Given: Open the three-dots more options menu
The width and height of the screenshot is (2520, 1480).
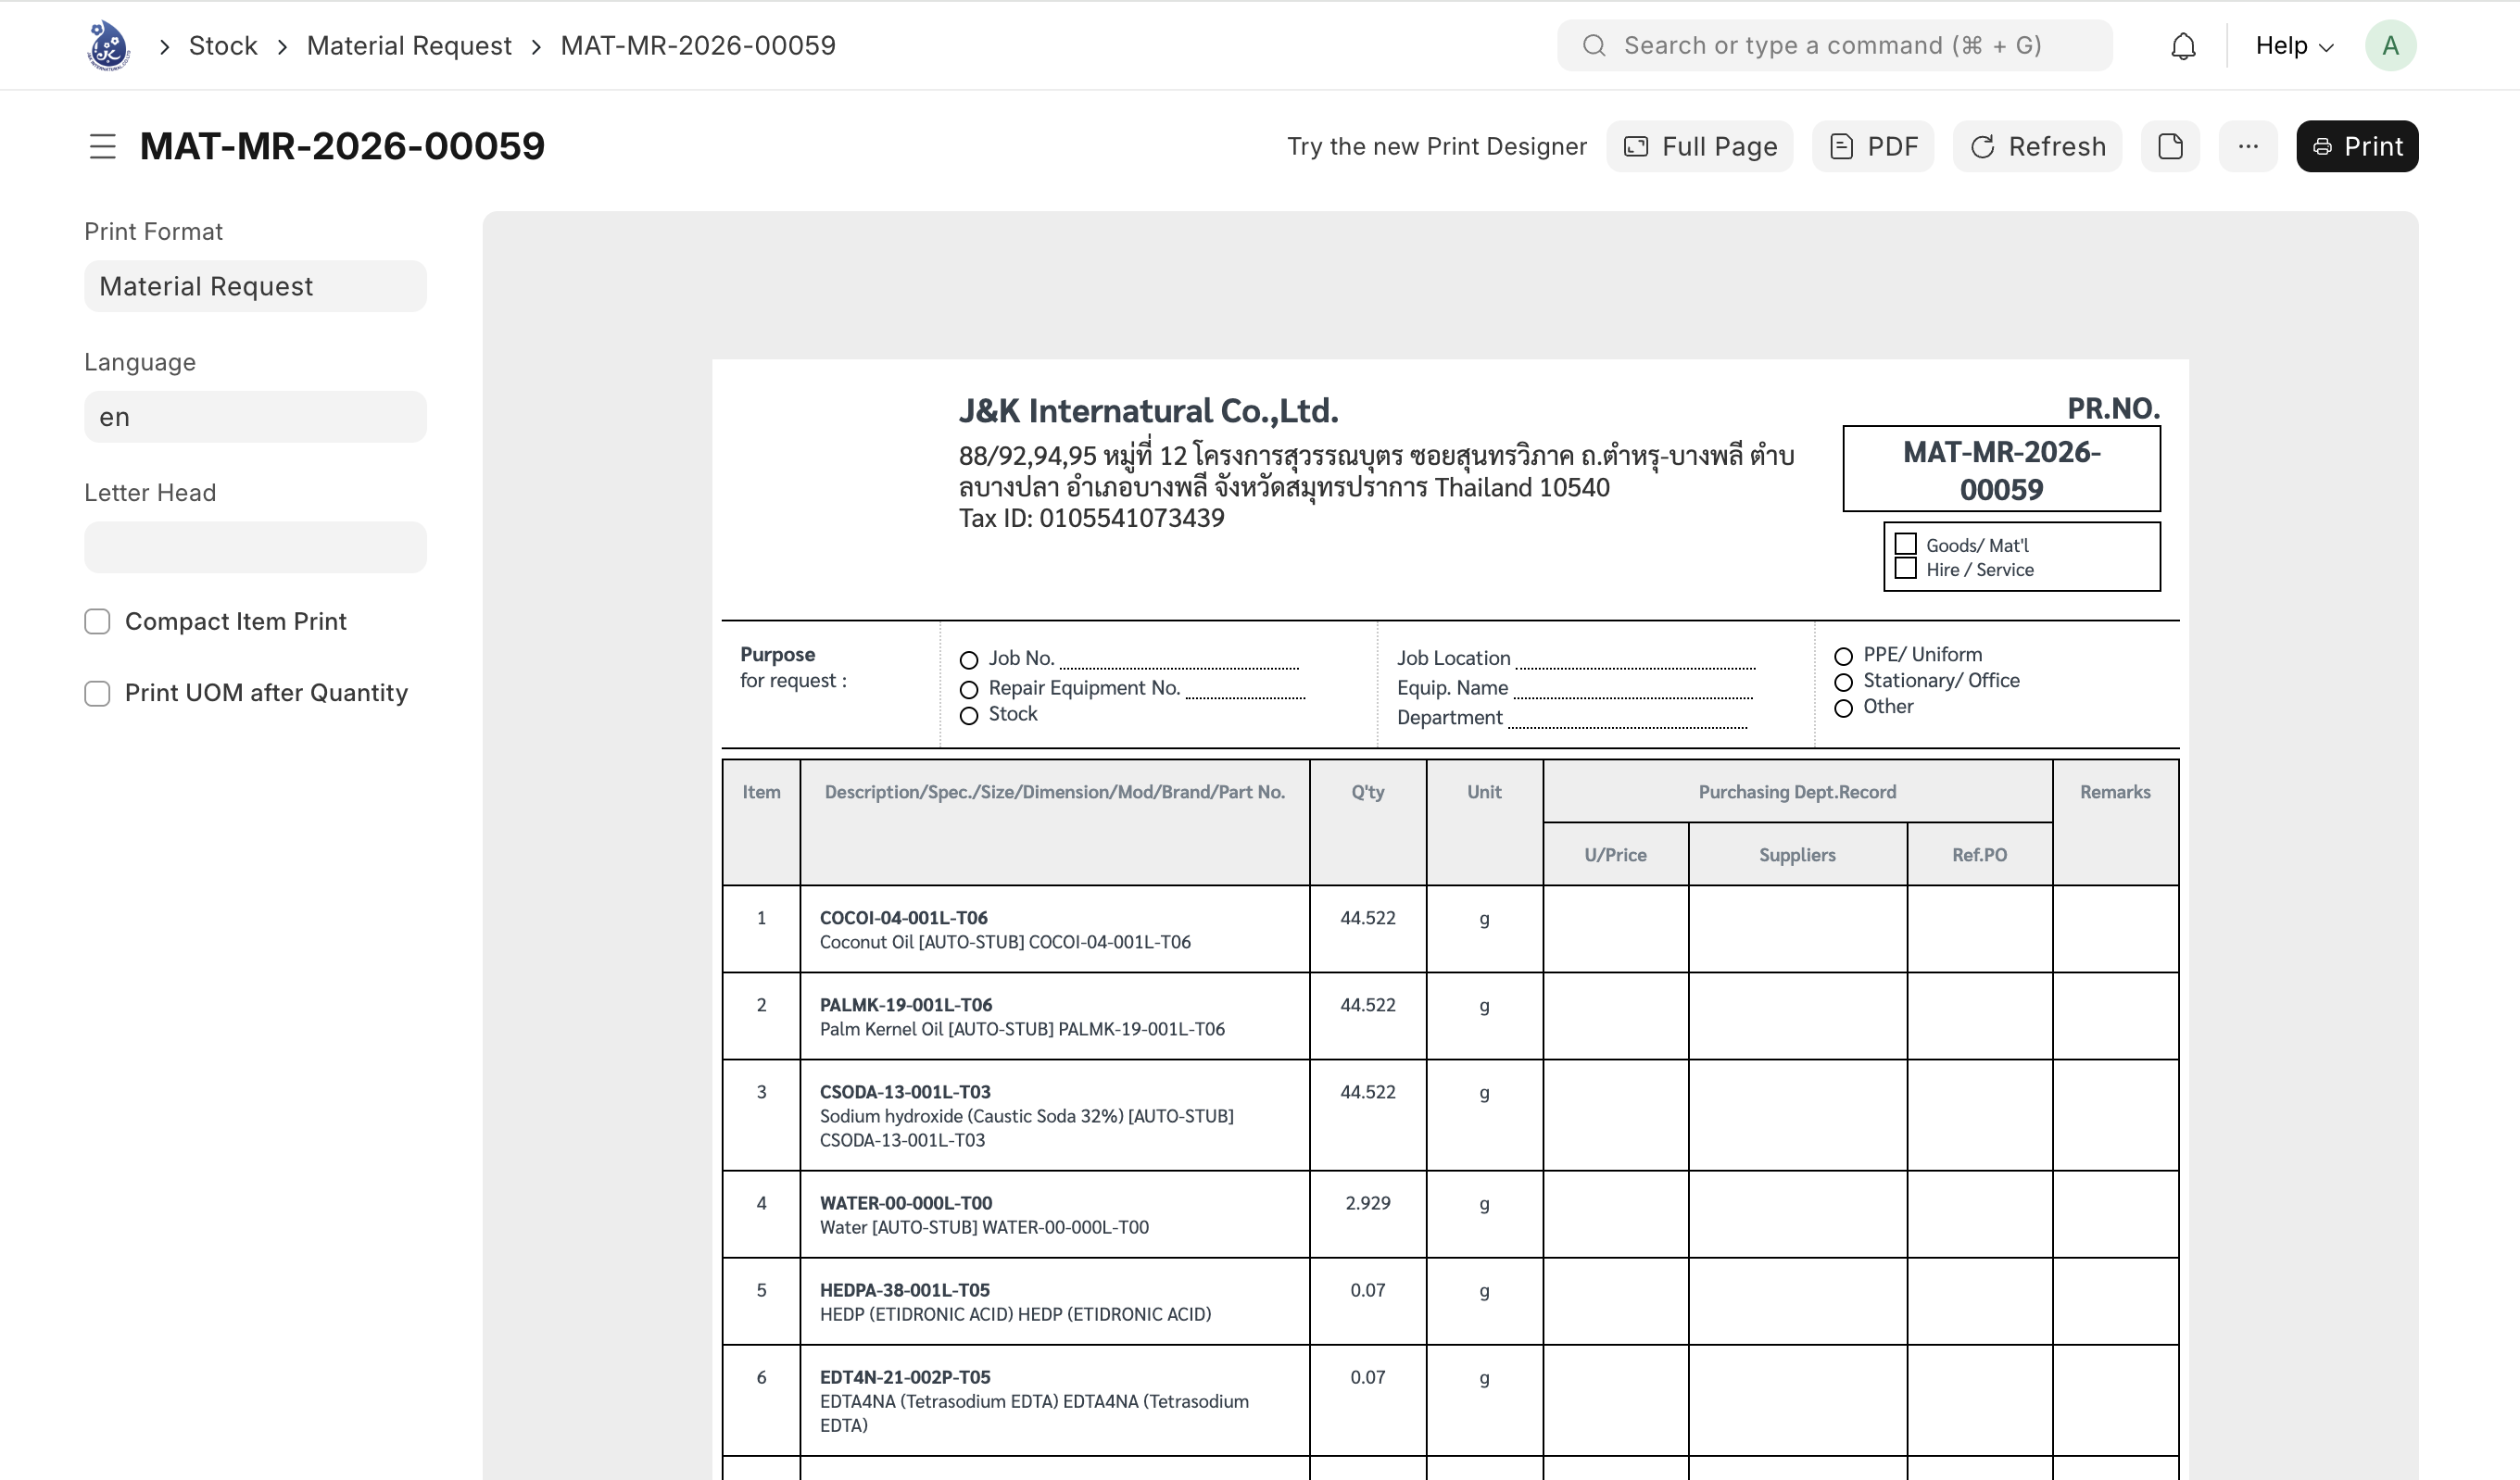Looking at the screenshot, I should [x=2248, y=146].
